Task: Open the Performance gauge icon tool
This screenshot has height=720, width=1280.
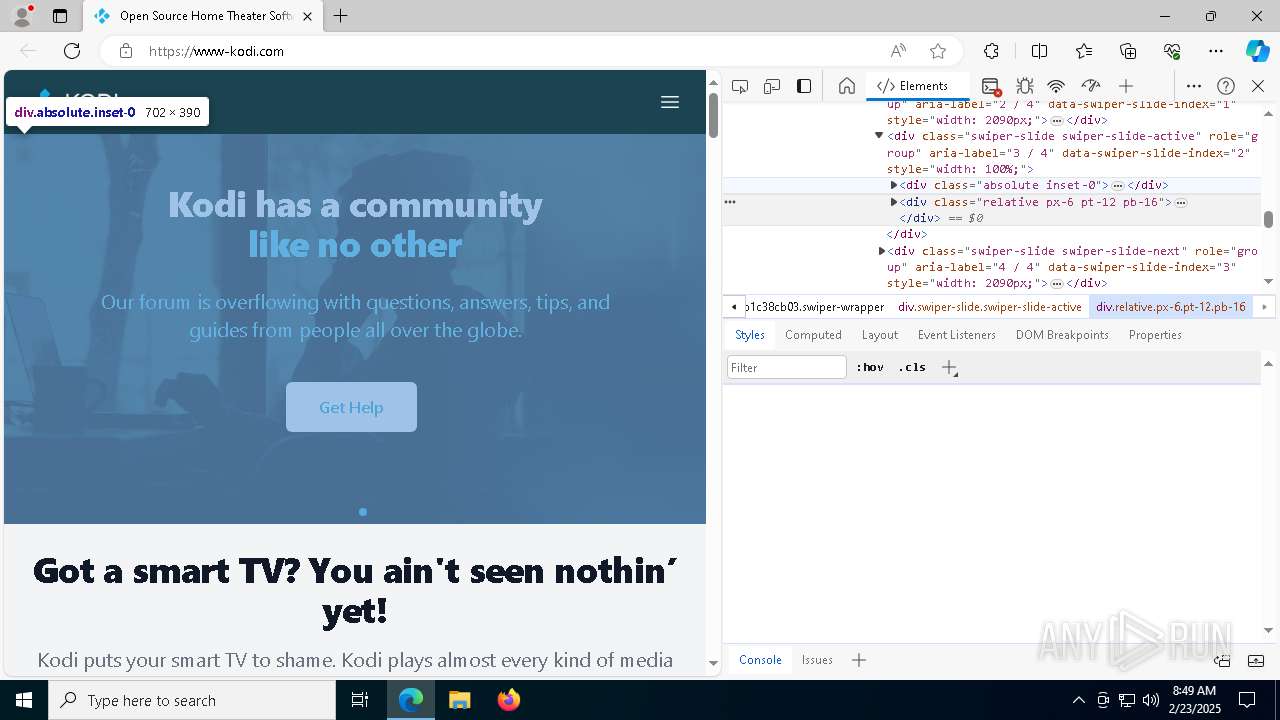Action: 1091,86
